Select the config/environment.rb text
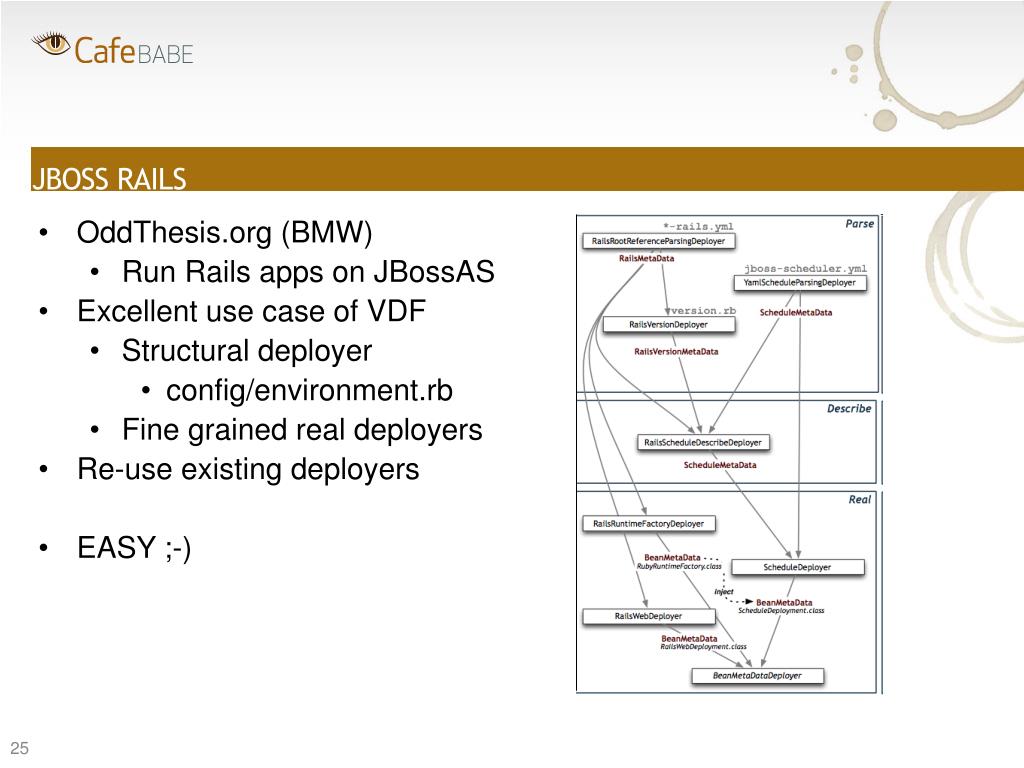This screenshot has width=1024, height=768. [x=310, y=391]
